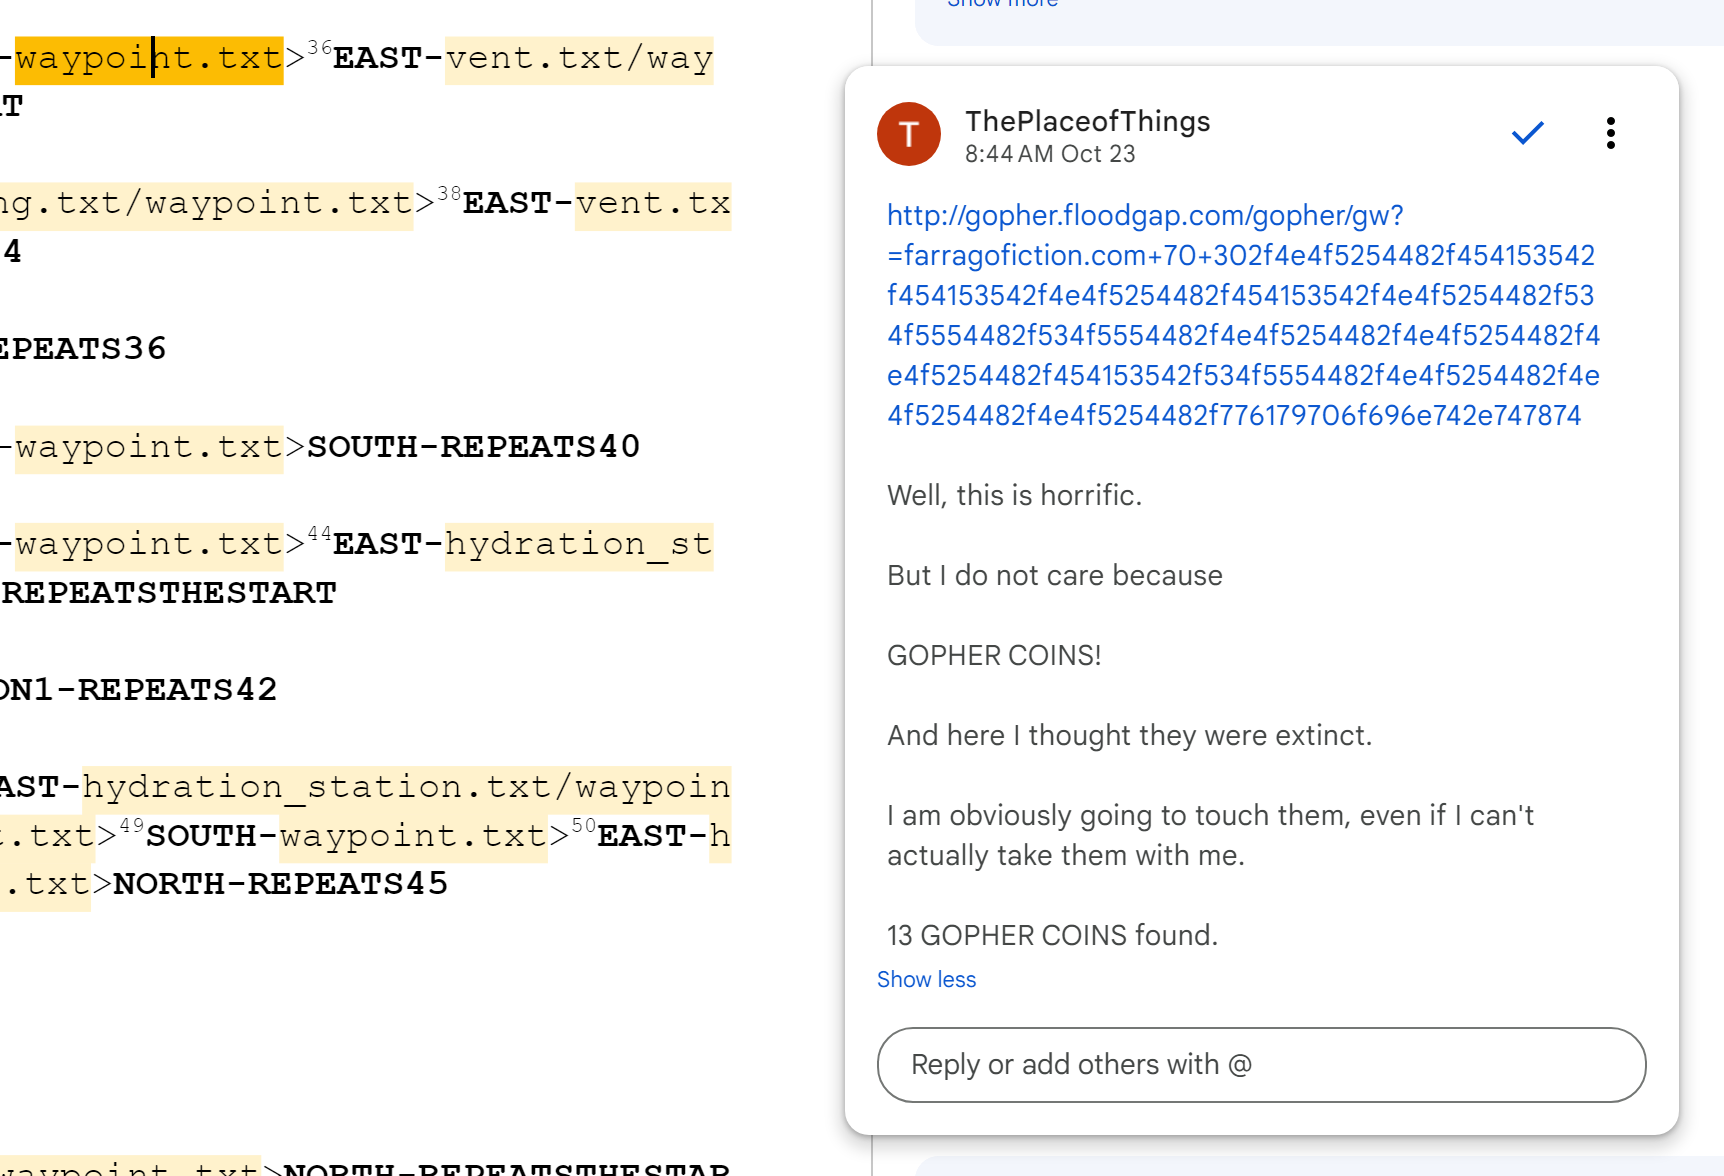Click the 'Well, this is horrific.' comment text
This screenshot has width=1724, height=1176.
(1014, 495)
